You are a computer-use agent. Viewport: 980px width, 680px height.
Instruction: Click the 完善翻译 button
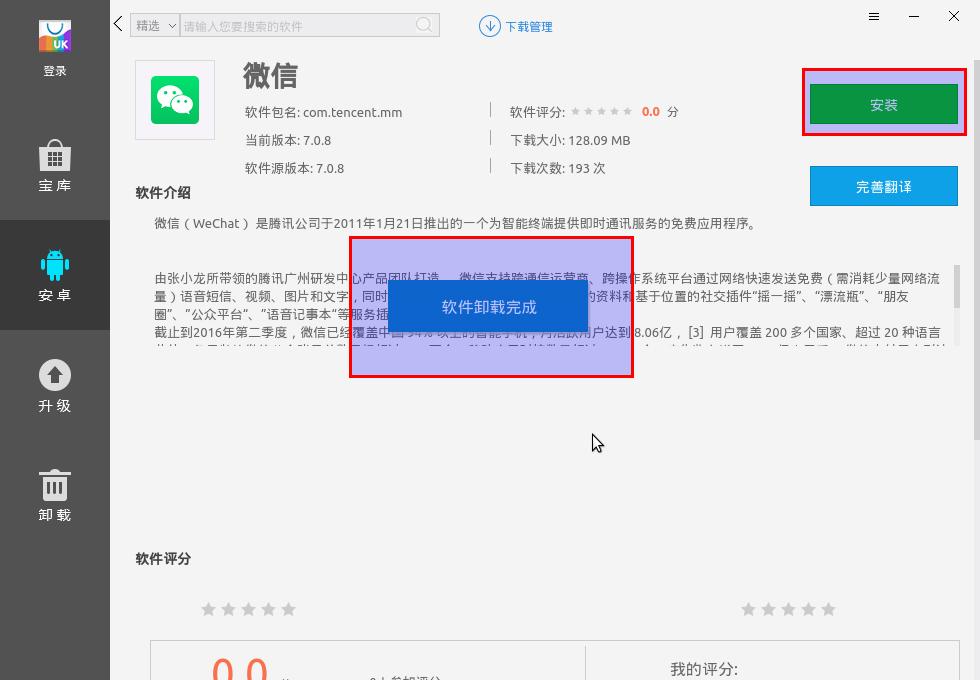tap(884, 186)
